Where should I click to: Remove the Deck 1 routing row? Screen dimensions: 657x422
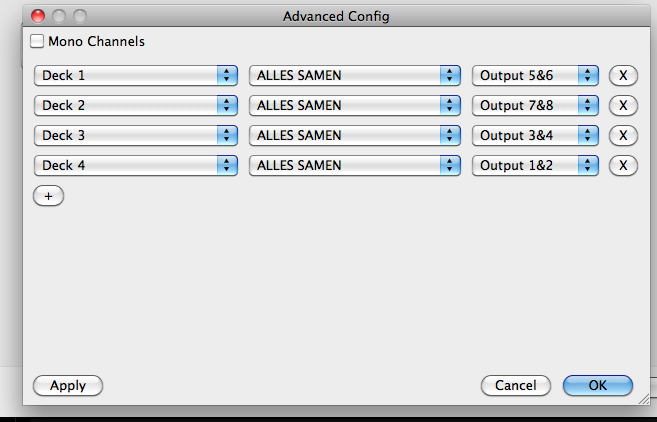(623, 75)
